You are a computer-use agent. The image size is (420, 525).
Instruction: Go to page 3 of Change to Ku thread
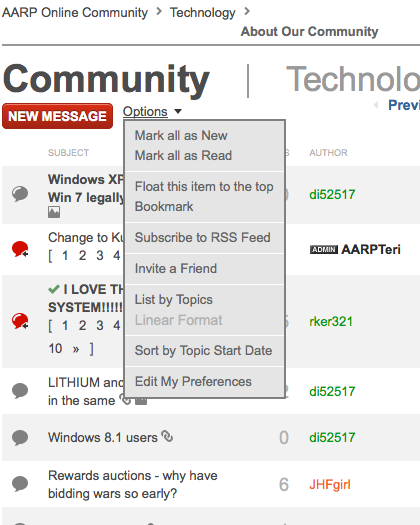tap(100, 256)
